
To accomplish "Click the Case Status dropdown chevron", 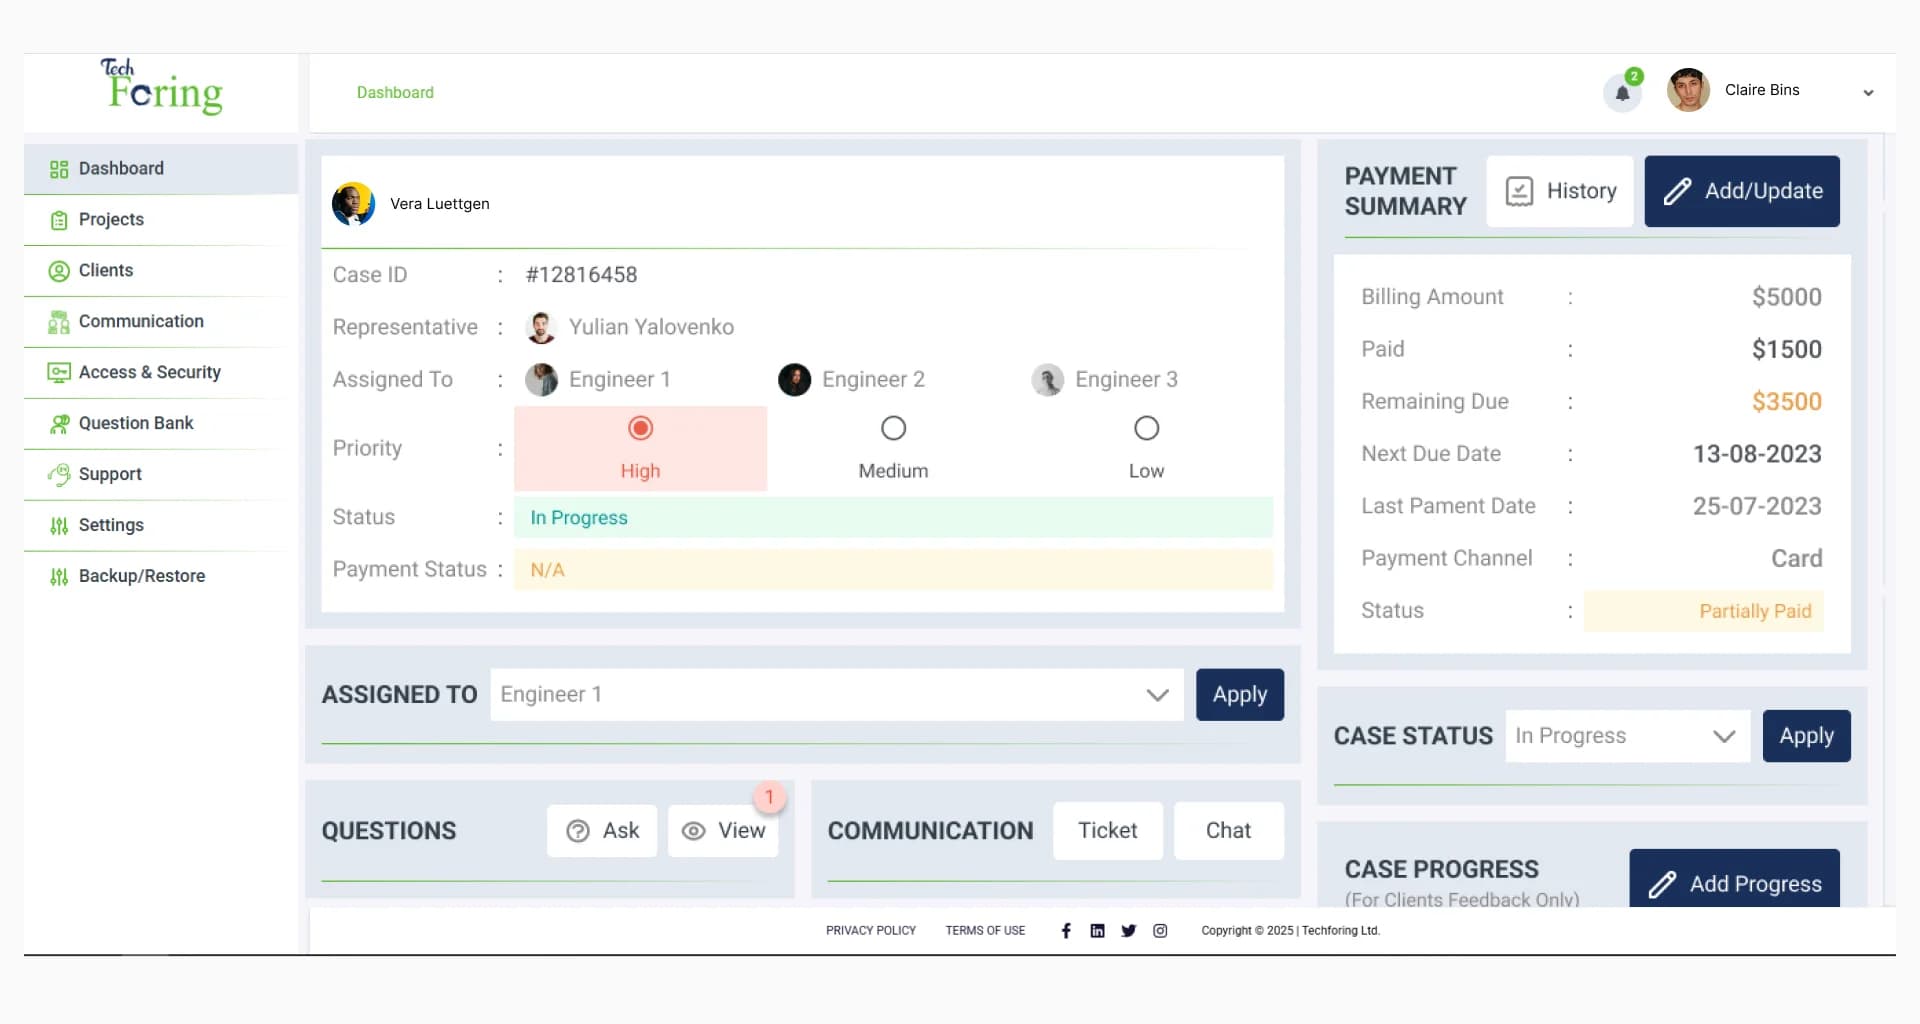I will [x=1724, y=737].
